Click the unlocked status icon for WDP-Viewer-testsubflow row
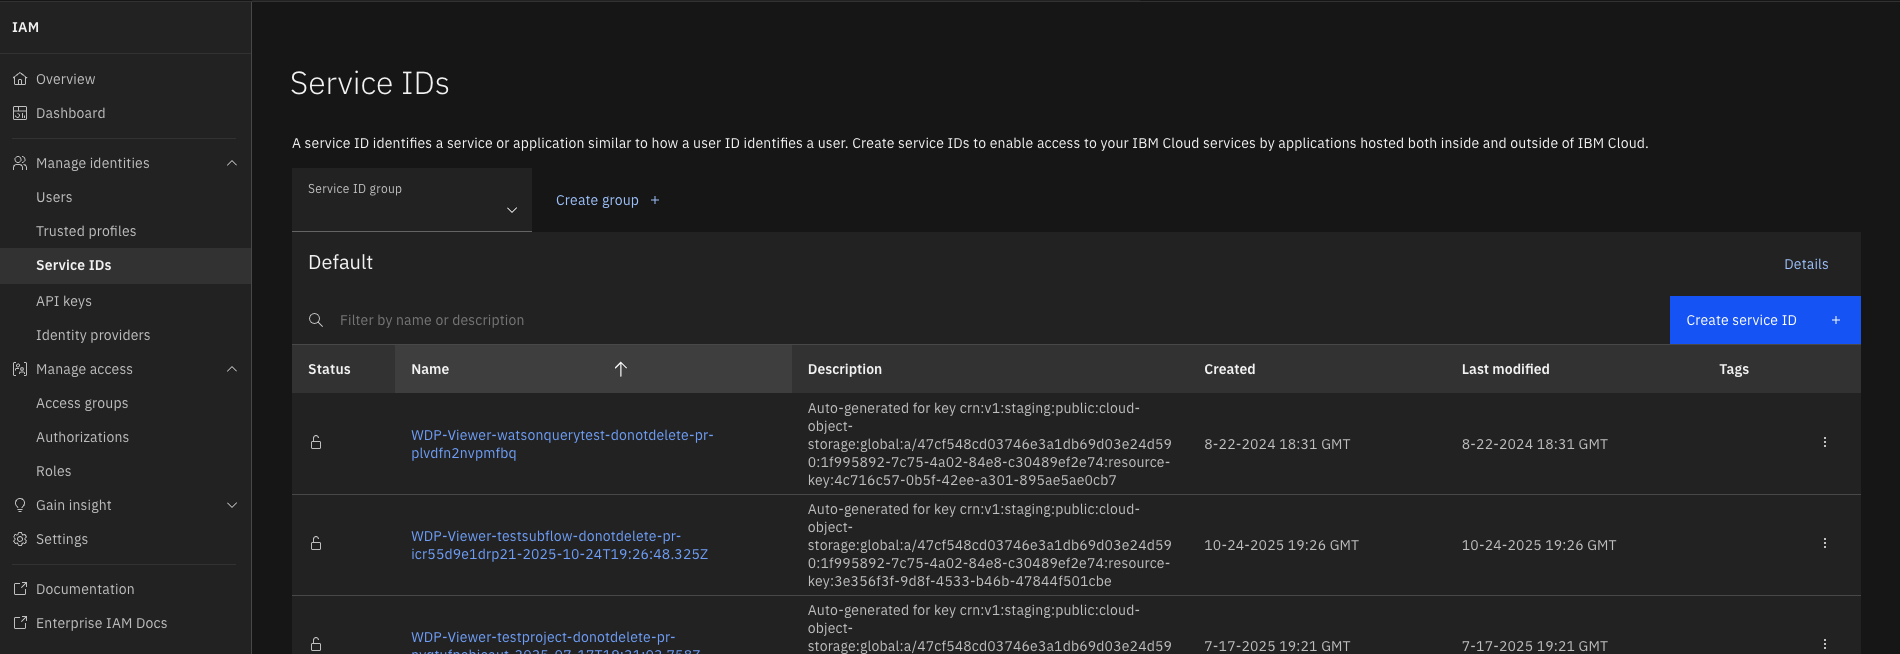The image size is (1900, 654). pos(316,544)
